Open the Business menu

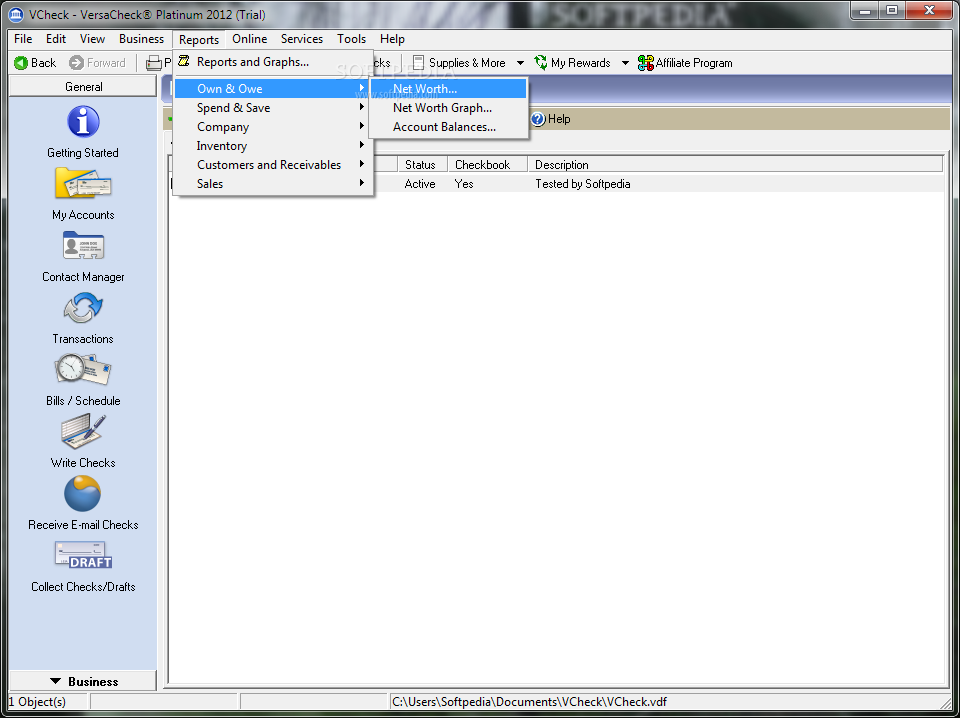(141, 39)
